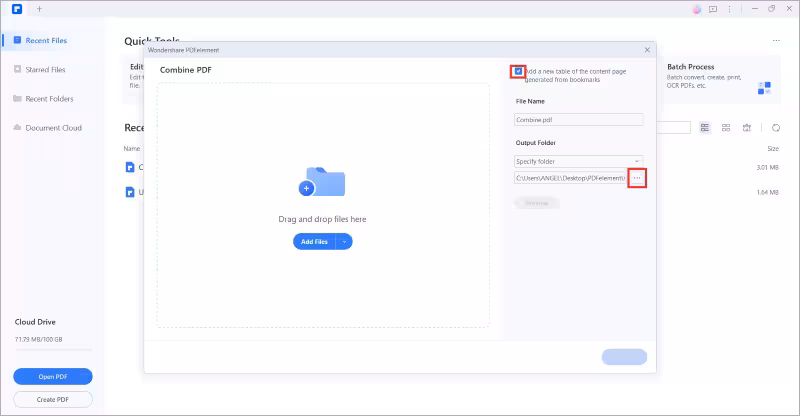800x416 pixels.
Task: Click the search field in recent files
Action: (x=673, y=128)
